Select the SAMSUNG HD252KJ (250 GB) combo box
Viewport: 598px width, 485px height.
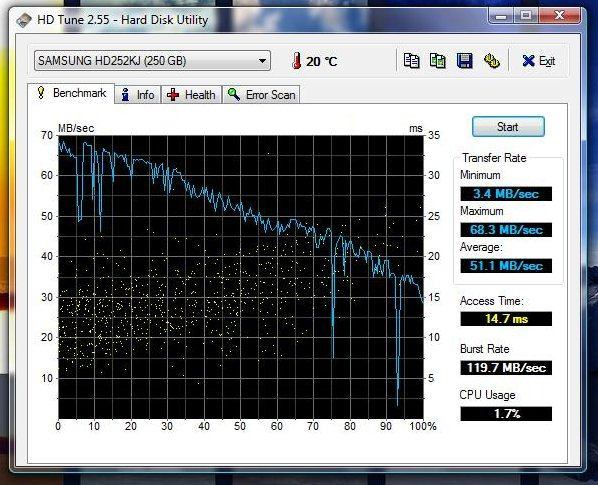click(152, 61)
